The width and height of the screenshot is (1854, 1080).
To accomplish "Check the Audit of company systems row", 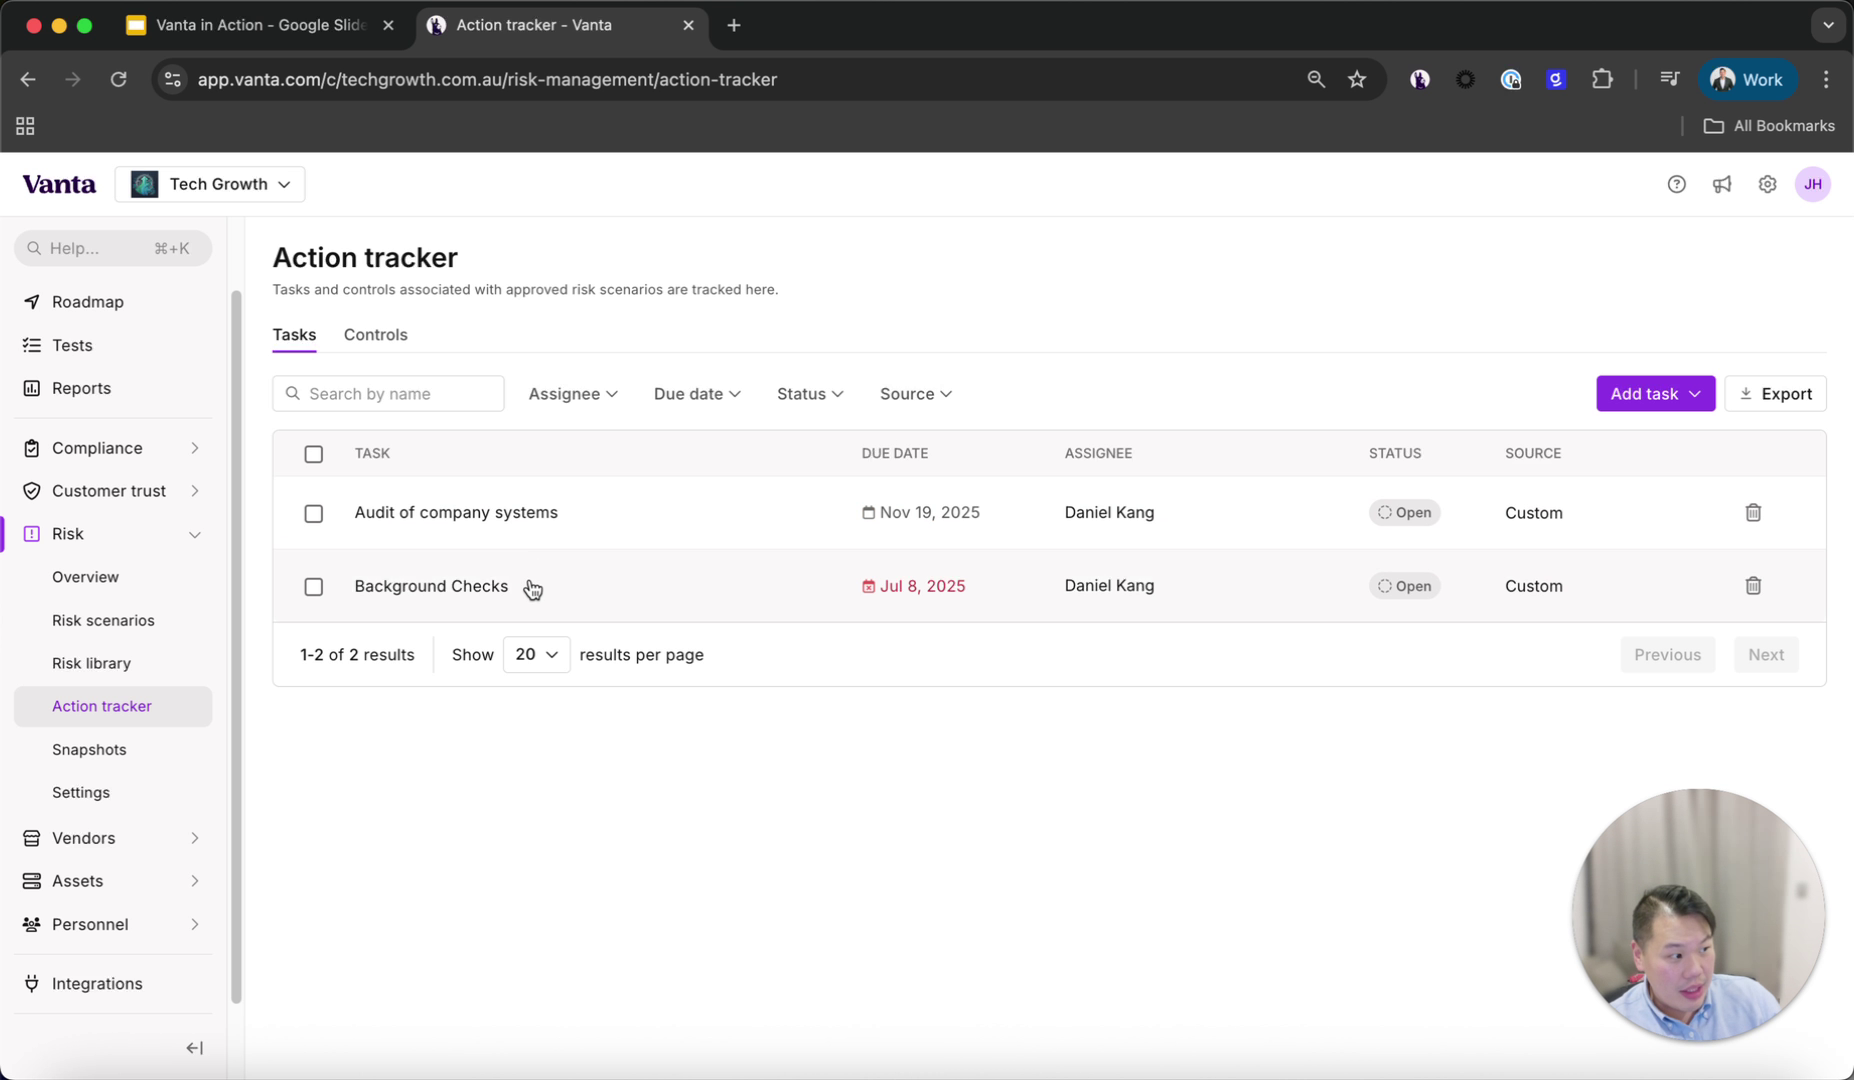I will click(x=313, y=513).
